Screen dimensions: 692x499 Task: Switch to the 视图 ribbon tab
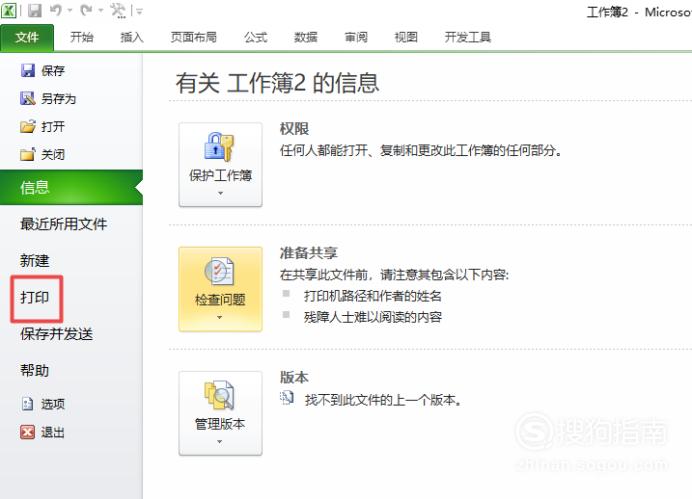coord(406,37)
